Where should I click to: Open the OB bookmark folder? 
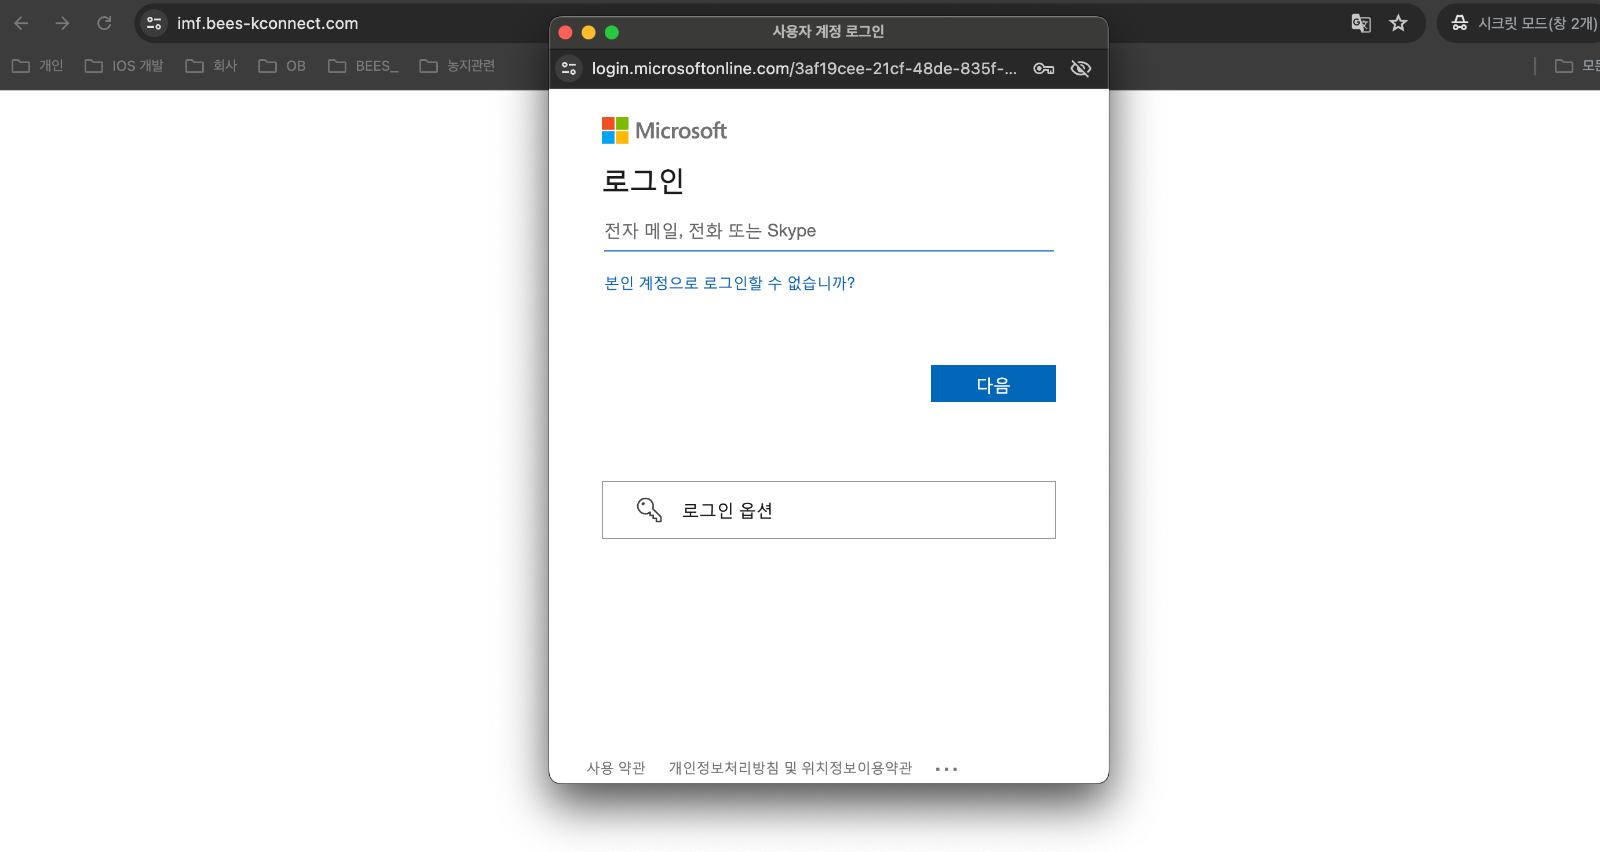click(282, 66)
